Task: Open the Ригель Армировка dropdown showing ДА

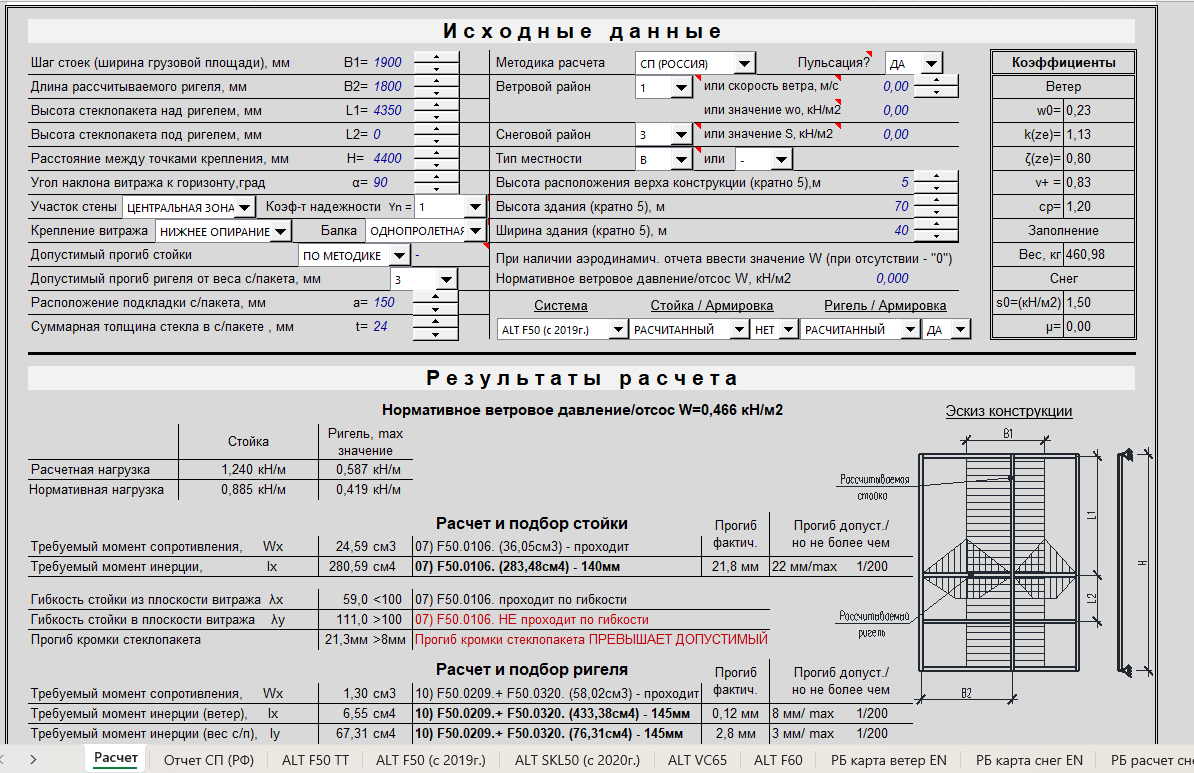Action: tap(961, 330)
